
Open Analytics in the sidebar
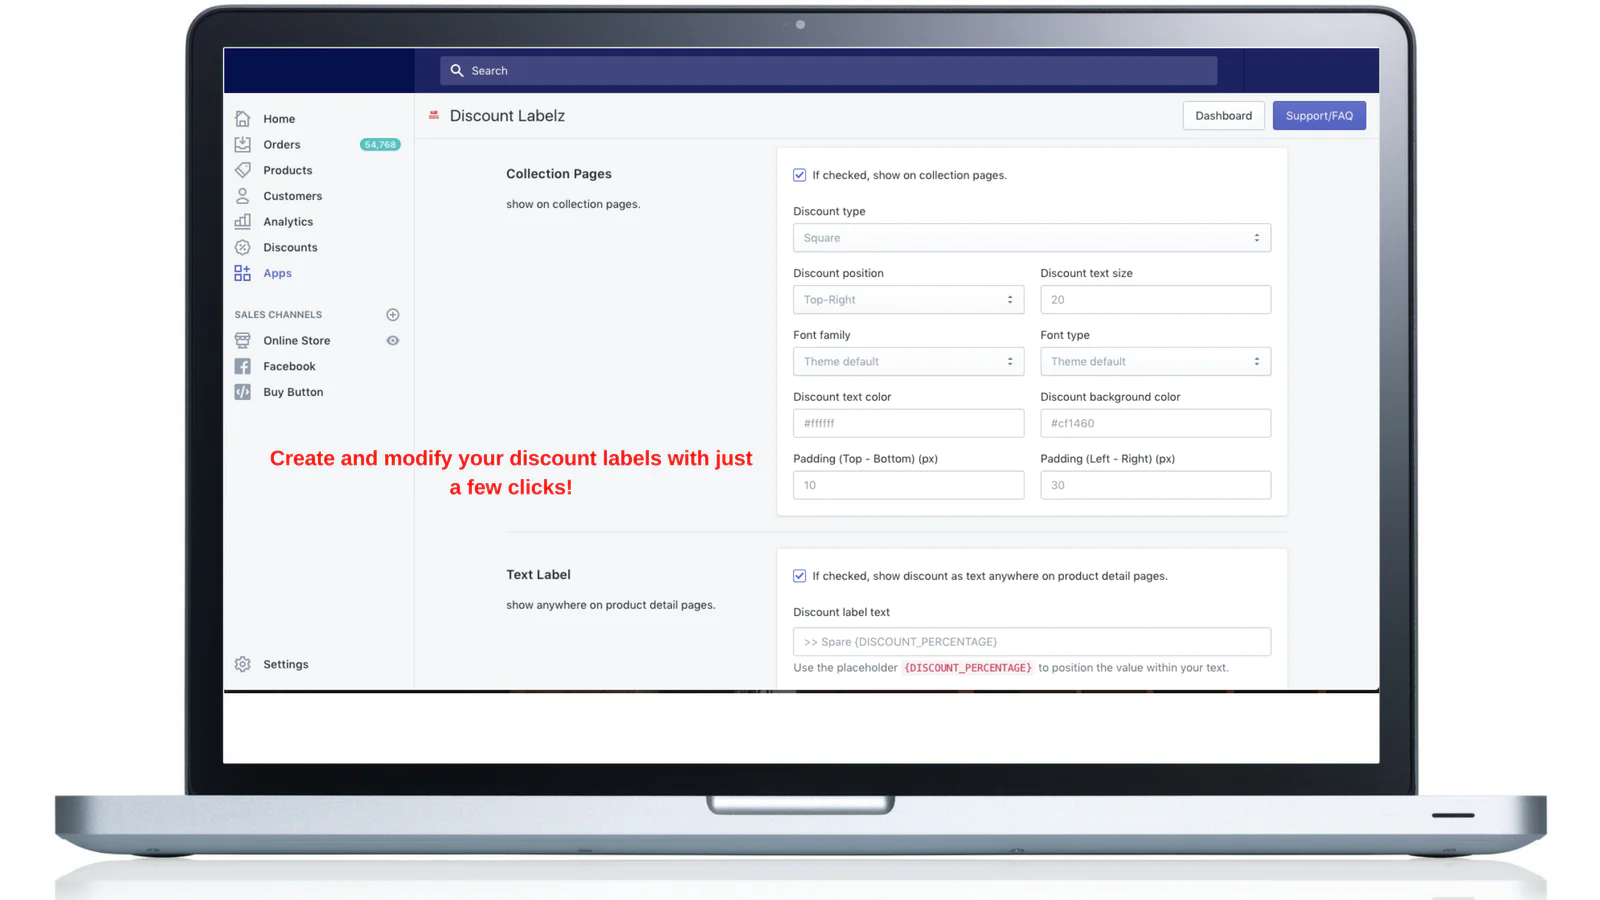point(288,222)
